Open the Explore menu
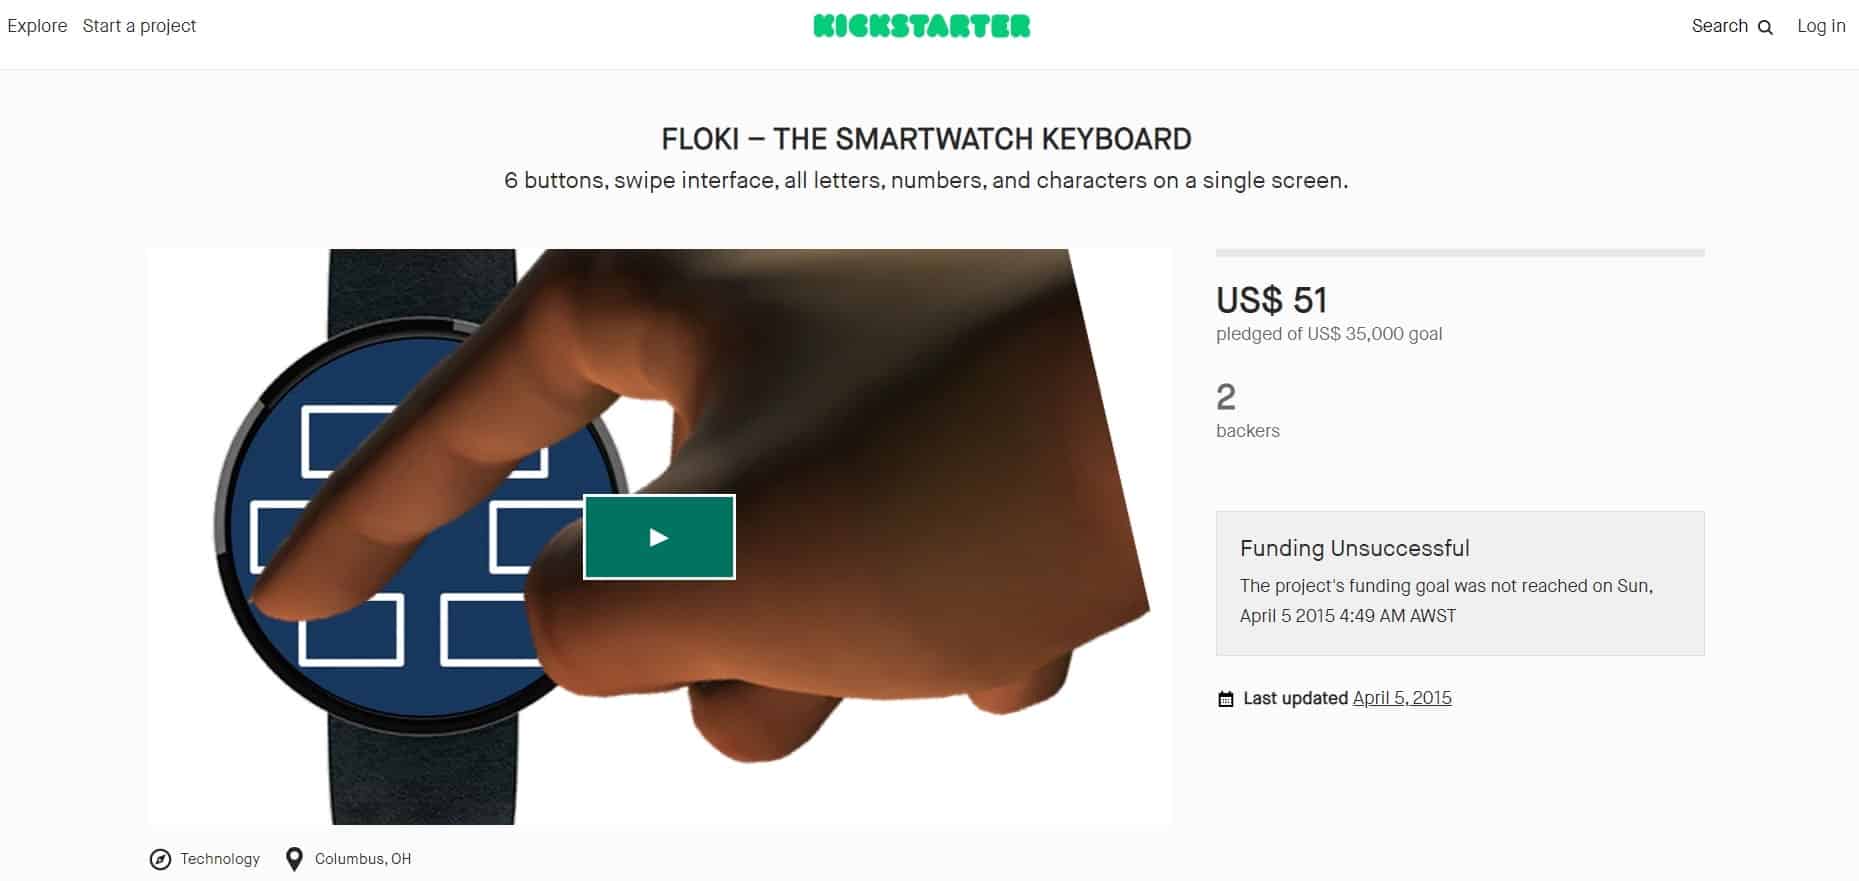 tap(37, 26)
